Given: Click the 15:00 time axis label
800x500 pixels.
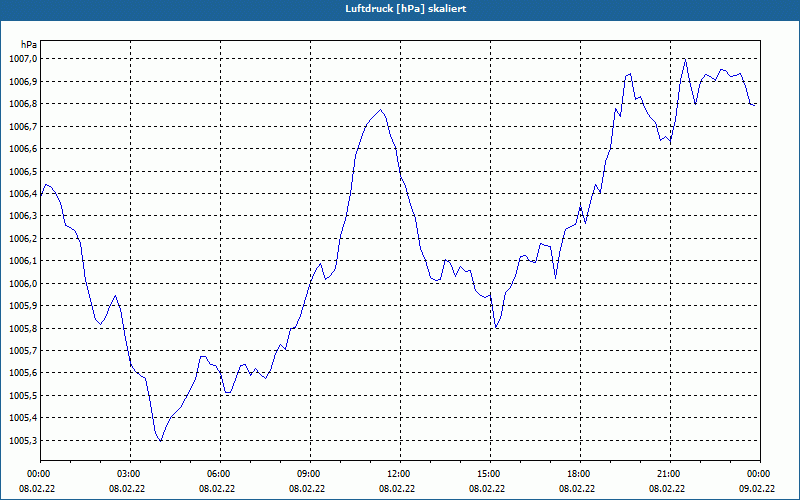Looking at the screenshot, I should (x=490, y=474).
